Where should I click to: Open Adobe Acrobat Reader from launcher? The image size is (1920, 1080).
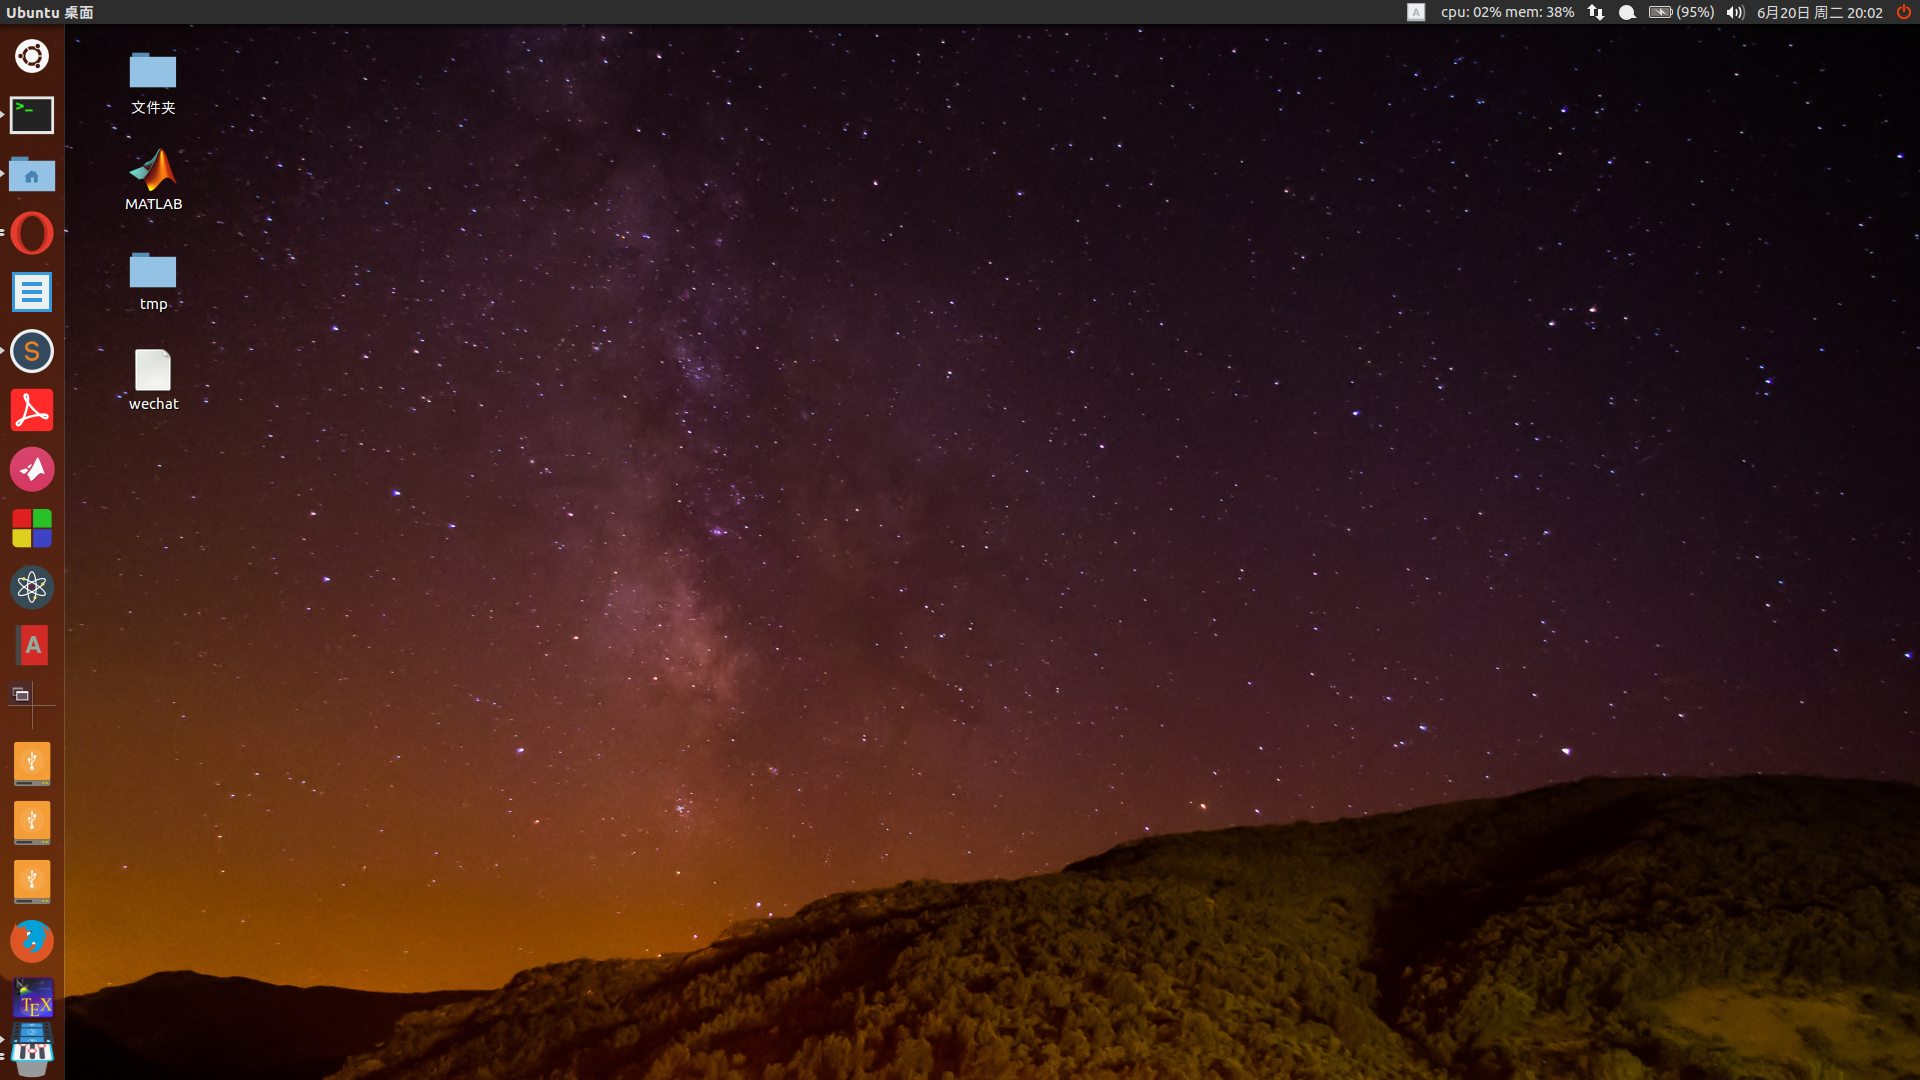pos(32,410)
